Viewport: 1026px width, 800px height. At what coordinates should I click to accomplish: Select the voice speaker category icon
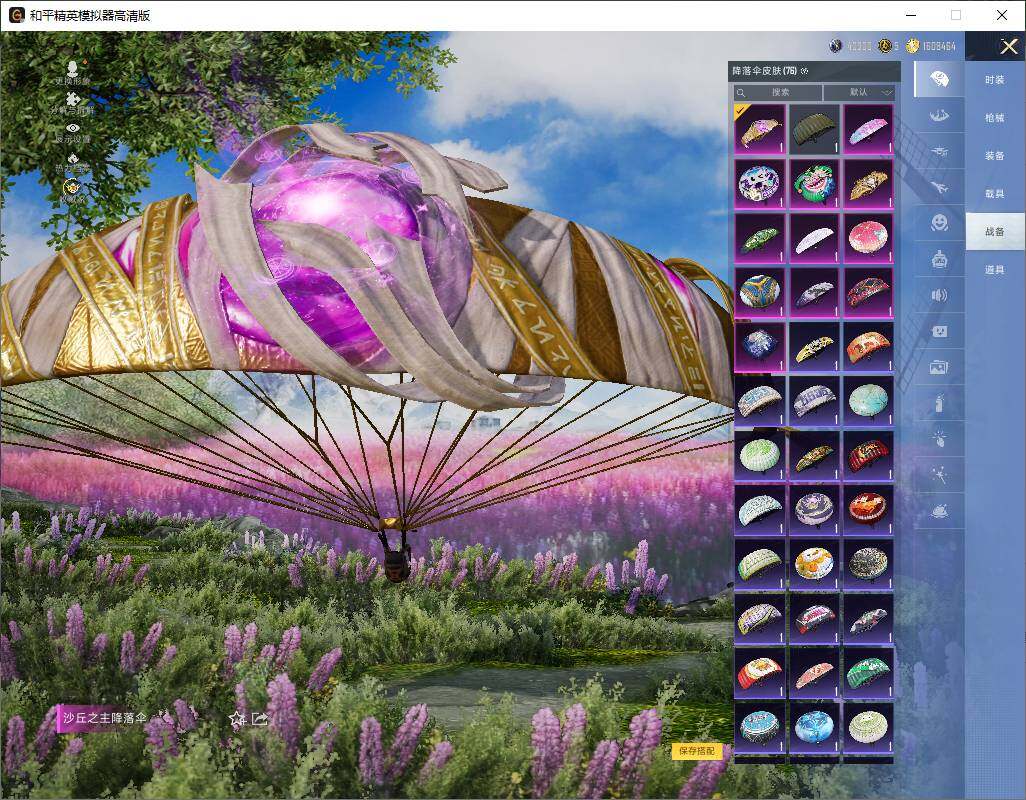(939, 295)
